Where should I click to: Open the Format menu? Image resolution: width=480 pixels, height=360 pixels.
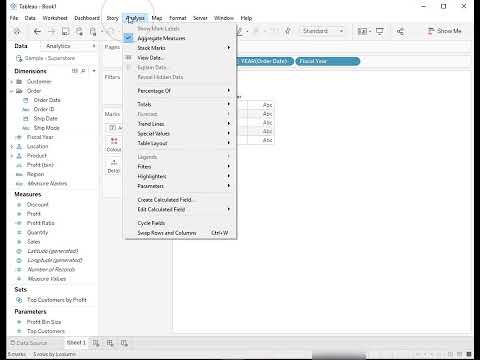(178, 18)
